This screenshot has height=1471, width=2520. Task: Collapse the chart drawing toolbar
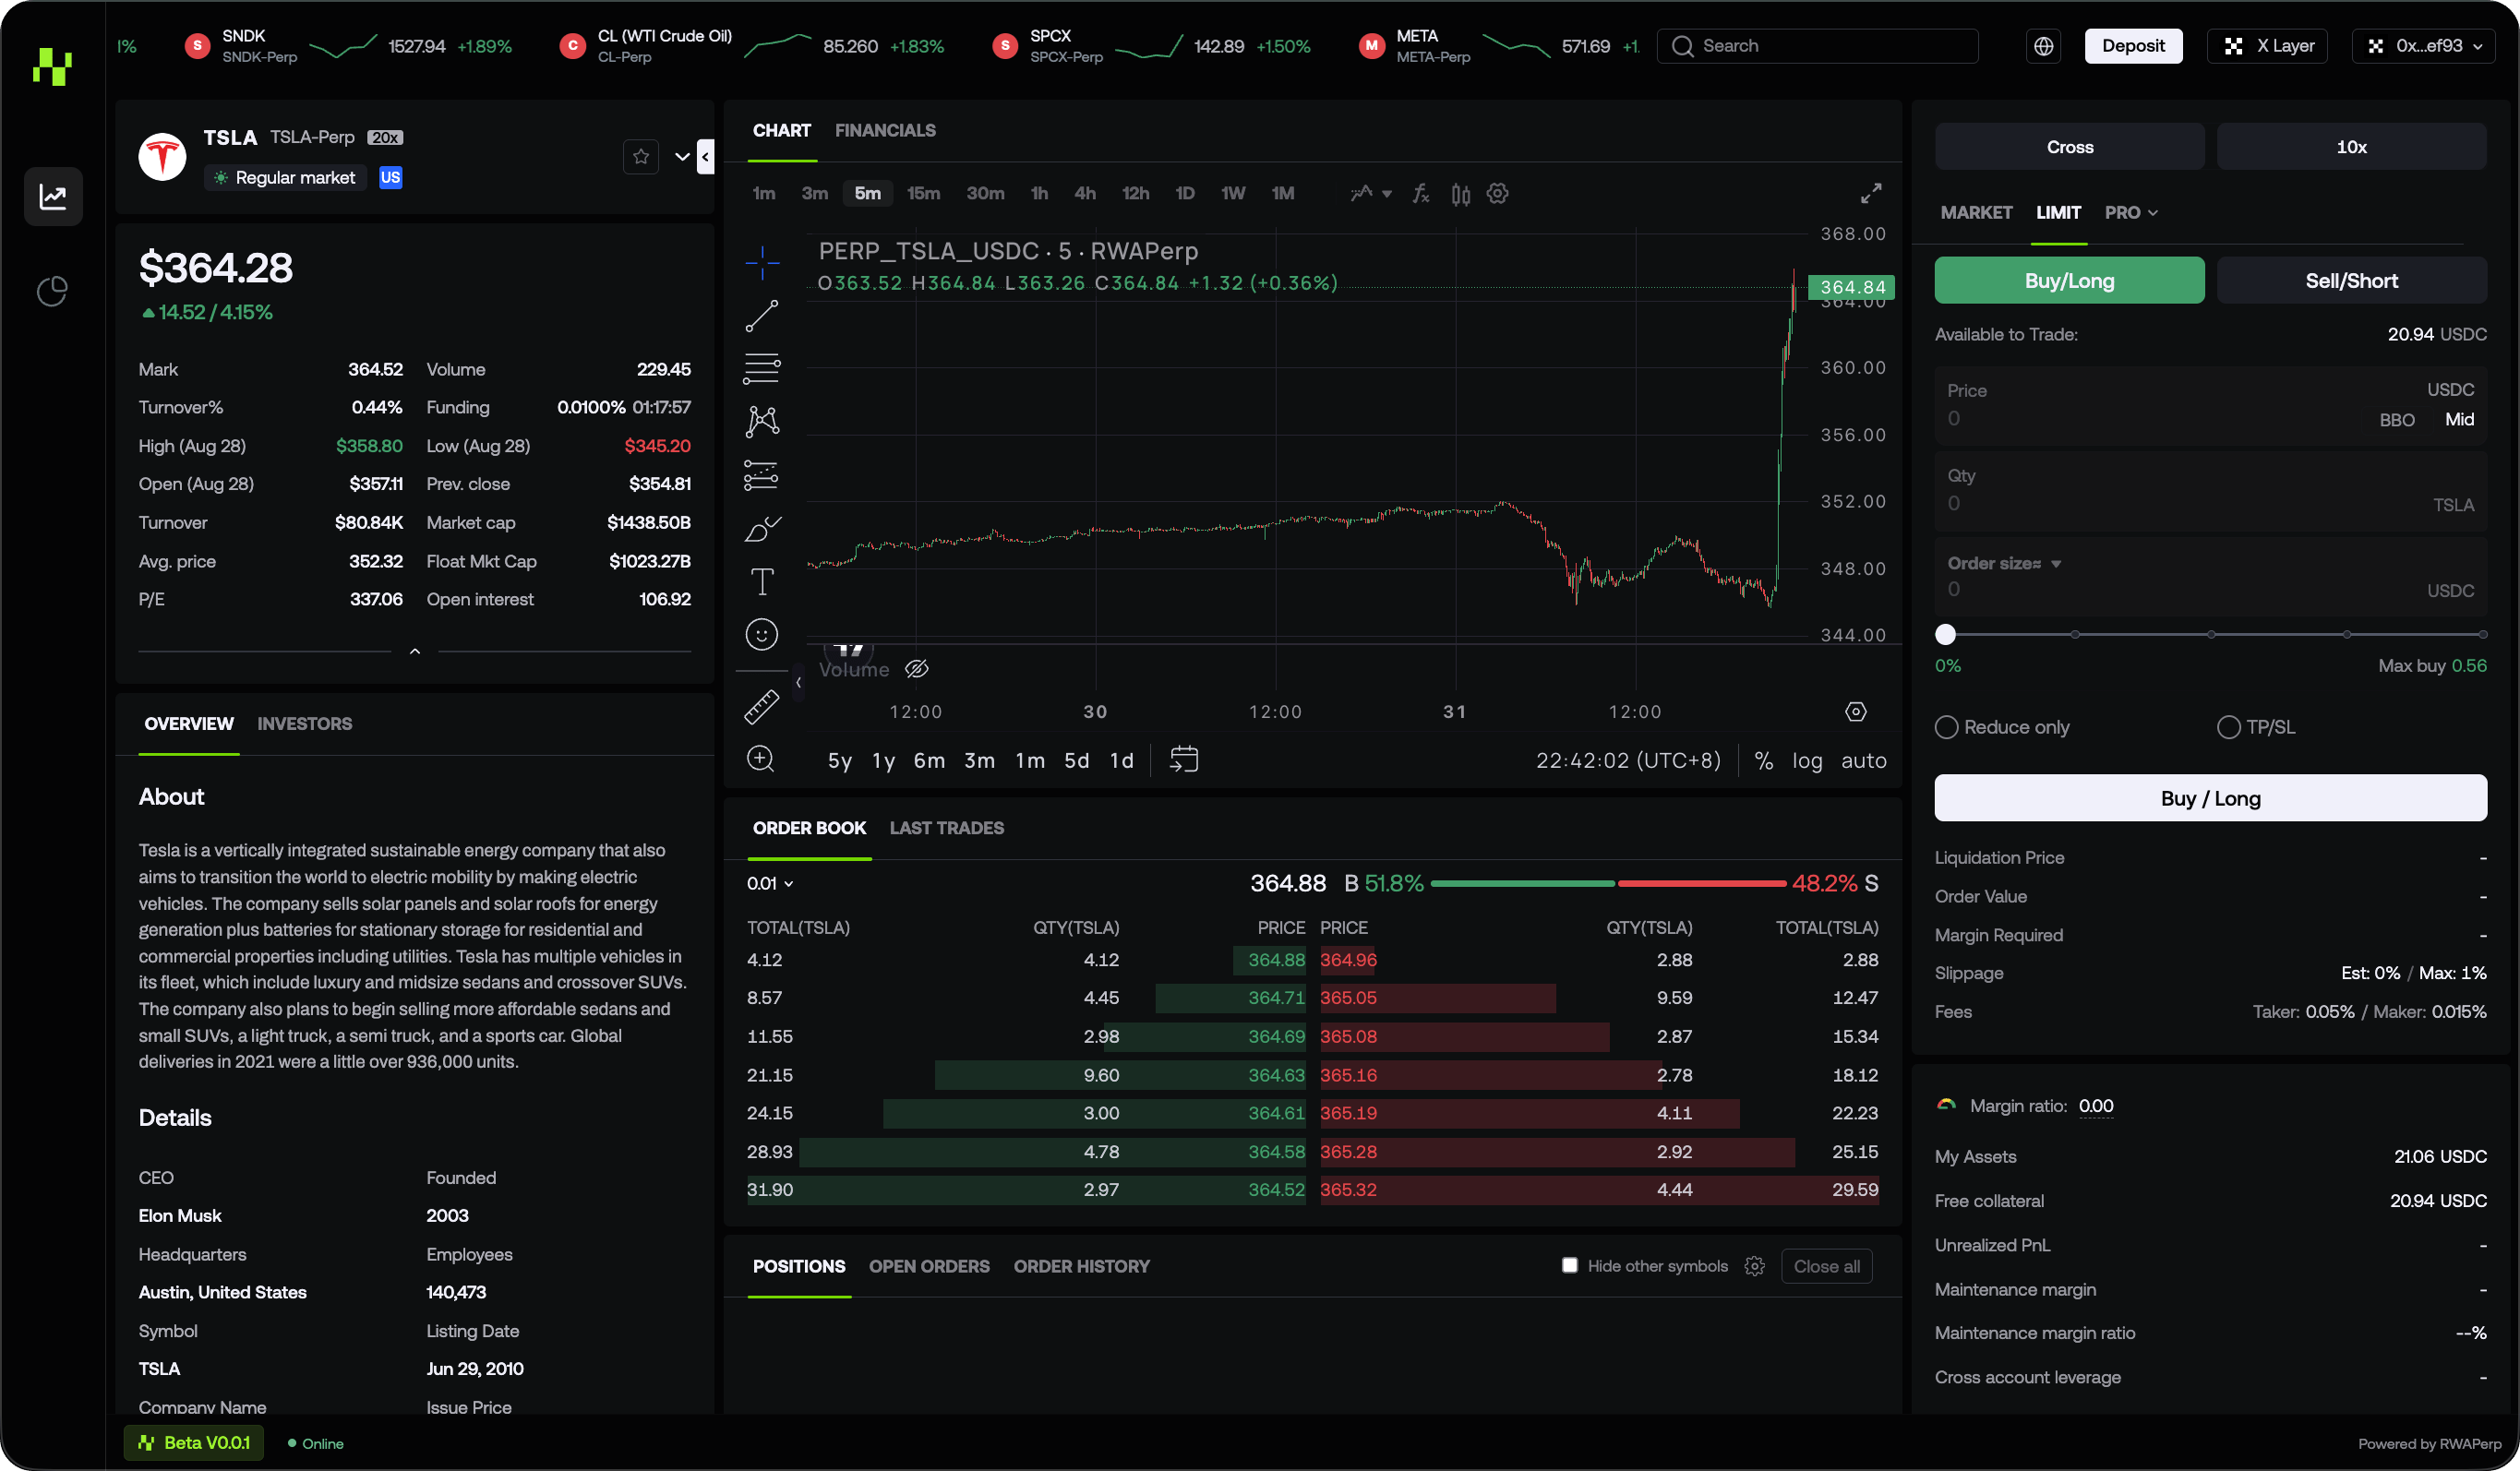pos(798,683)
